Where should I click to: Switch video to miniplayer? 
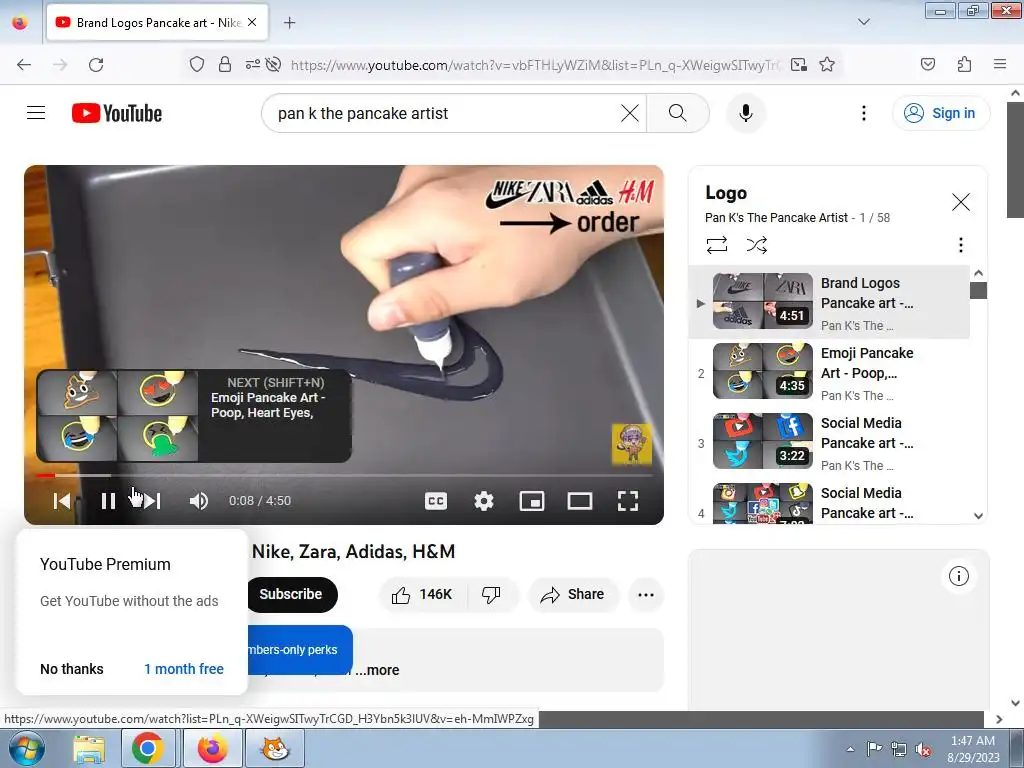(x=532, y=501)
